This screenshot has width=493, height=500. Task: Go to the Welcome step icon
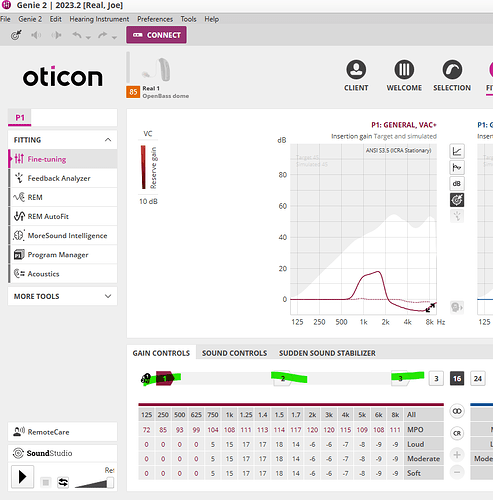pyautogui.click(x=404, y=70)
